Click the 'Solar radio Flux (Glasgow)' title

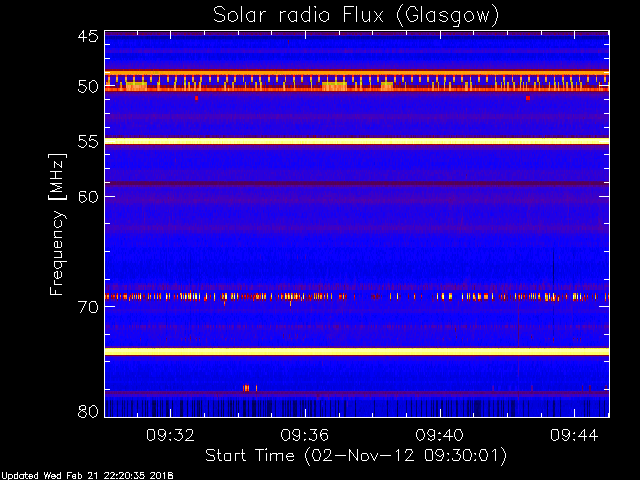356,16
